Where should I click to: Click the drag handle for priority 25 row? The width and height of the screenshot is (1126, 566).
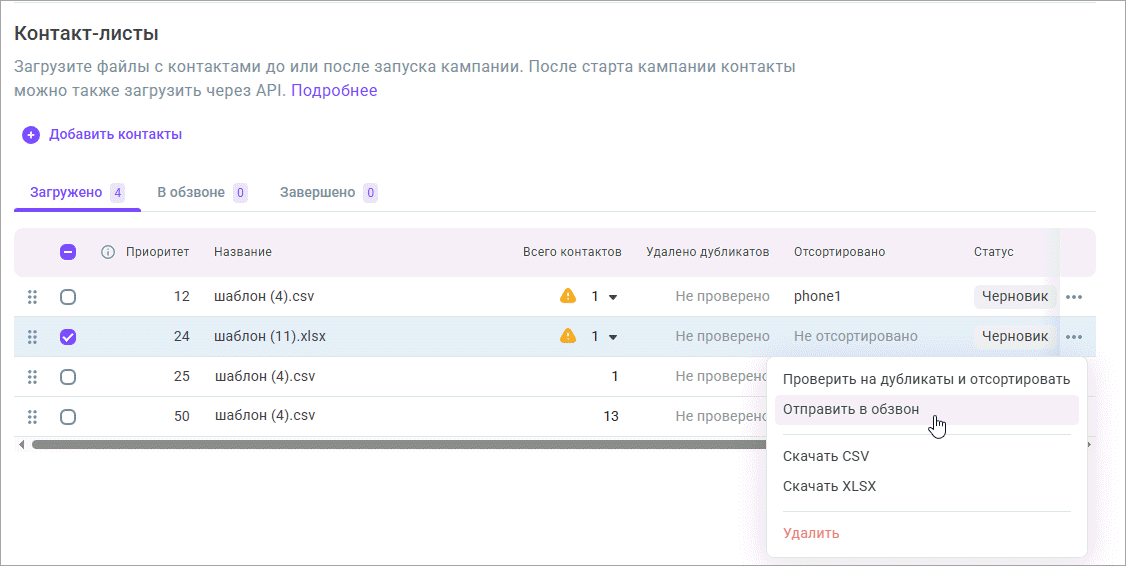pos(32,377)
